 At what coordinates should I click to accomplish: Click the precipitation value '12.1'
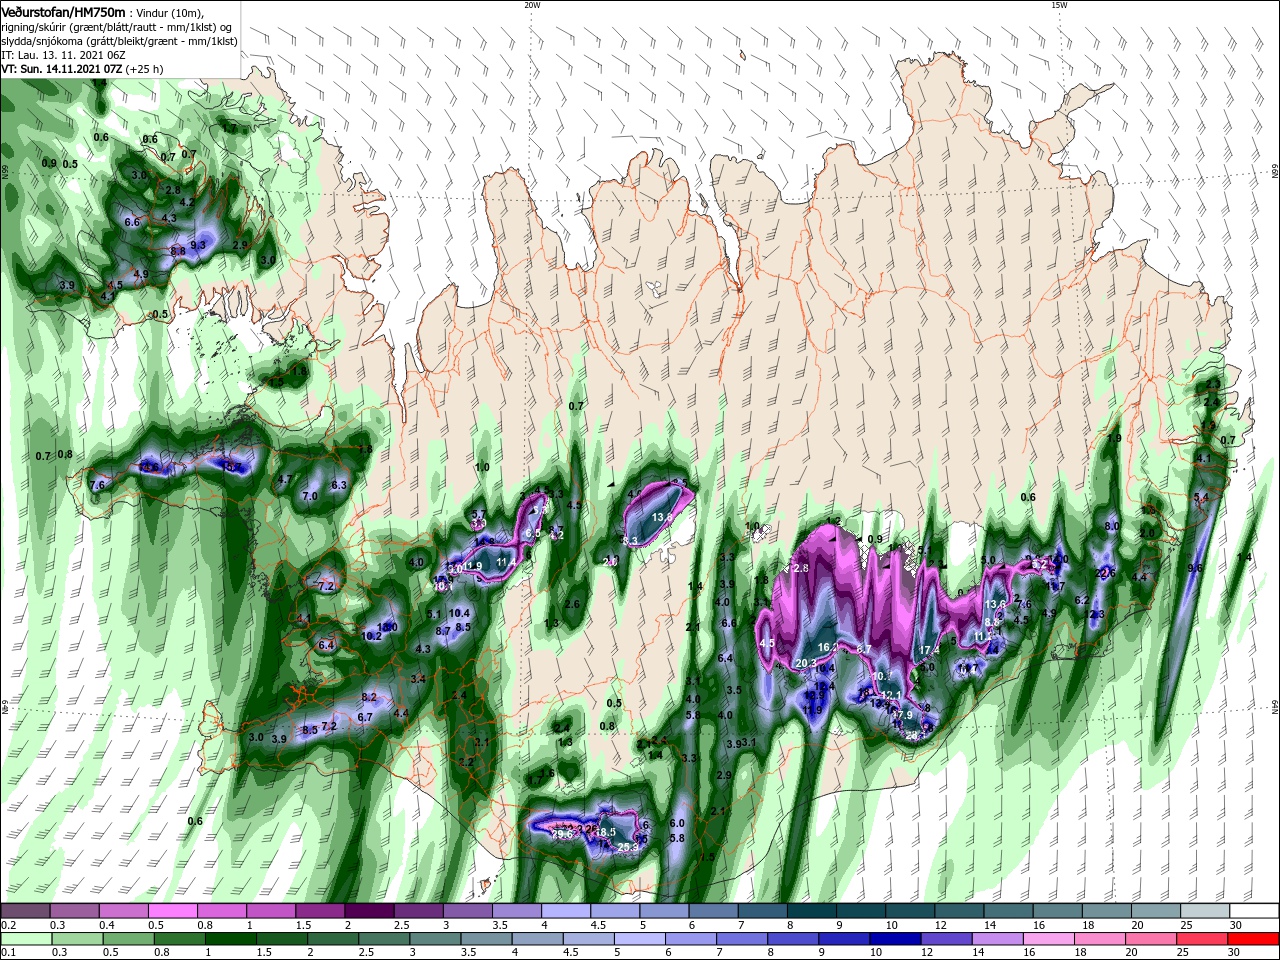click(892, 695)
